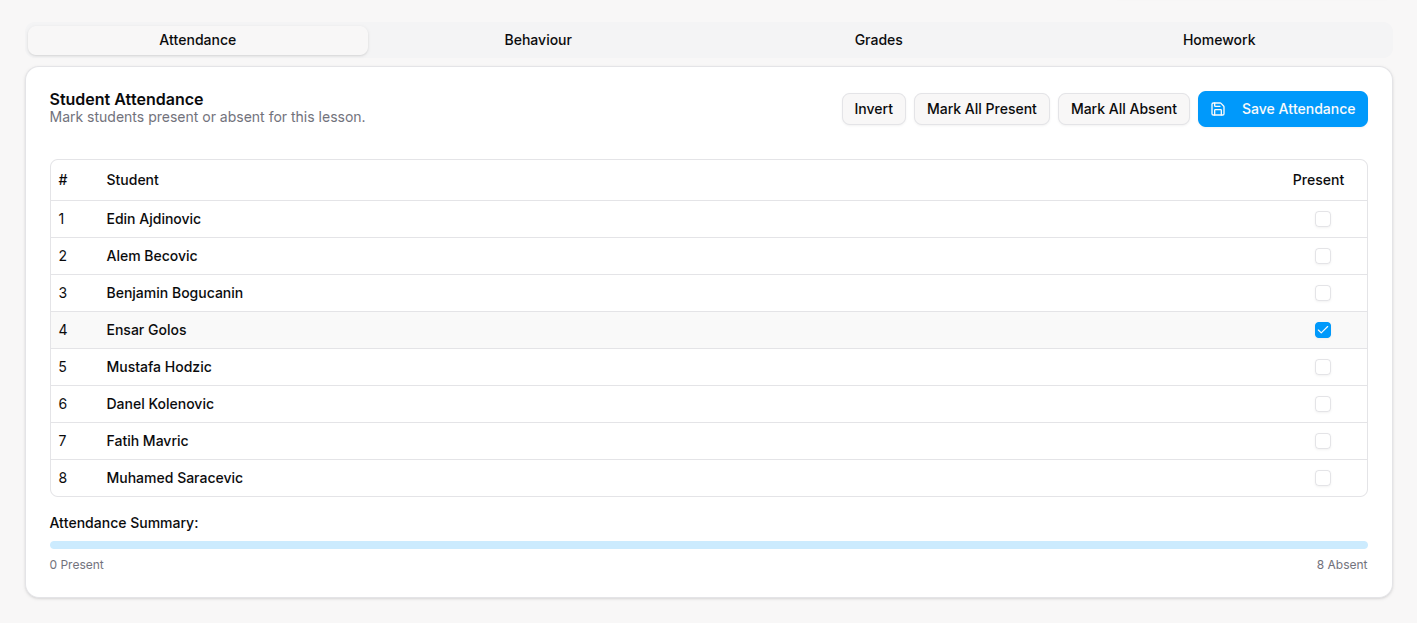The height and width of the screenshot is (623, 1417).
Task: Uncheck Ensar Golos's present checkbox
Action: coord(1323,329)
